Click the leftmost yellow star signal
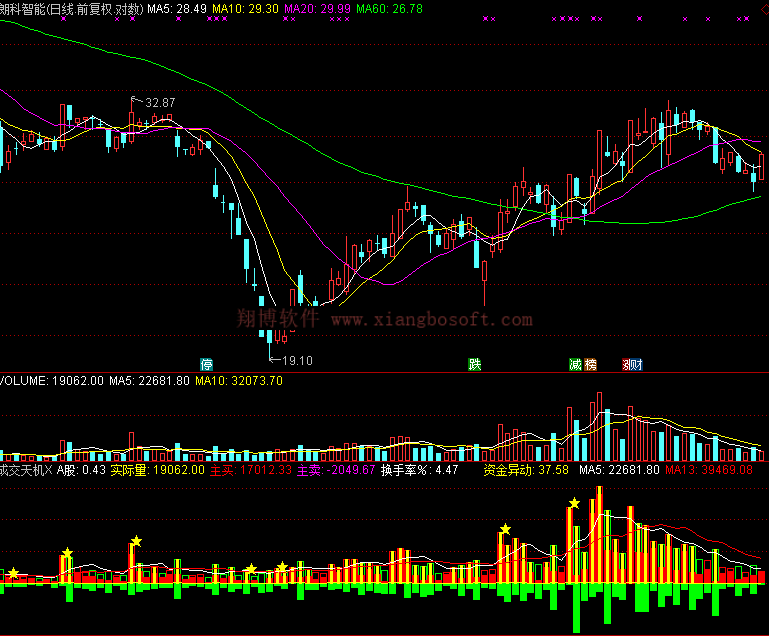The image size is (769, 636). tap(14, 573)
